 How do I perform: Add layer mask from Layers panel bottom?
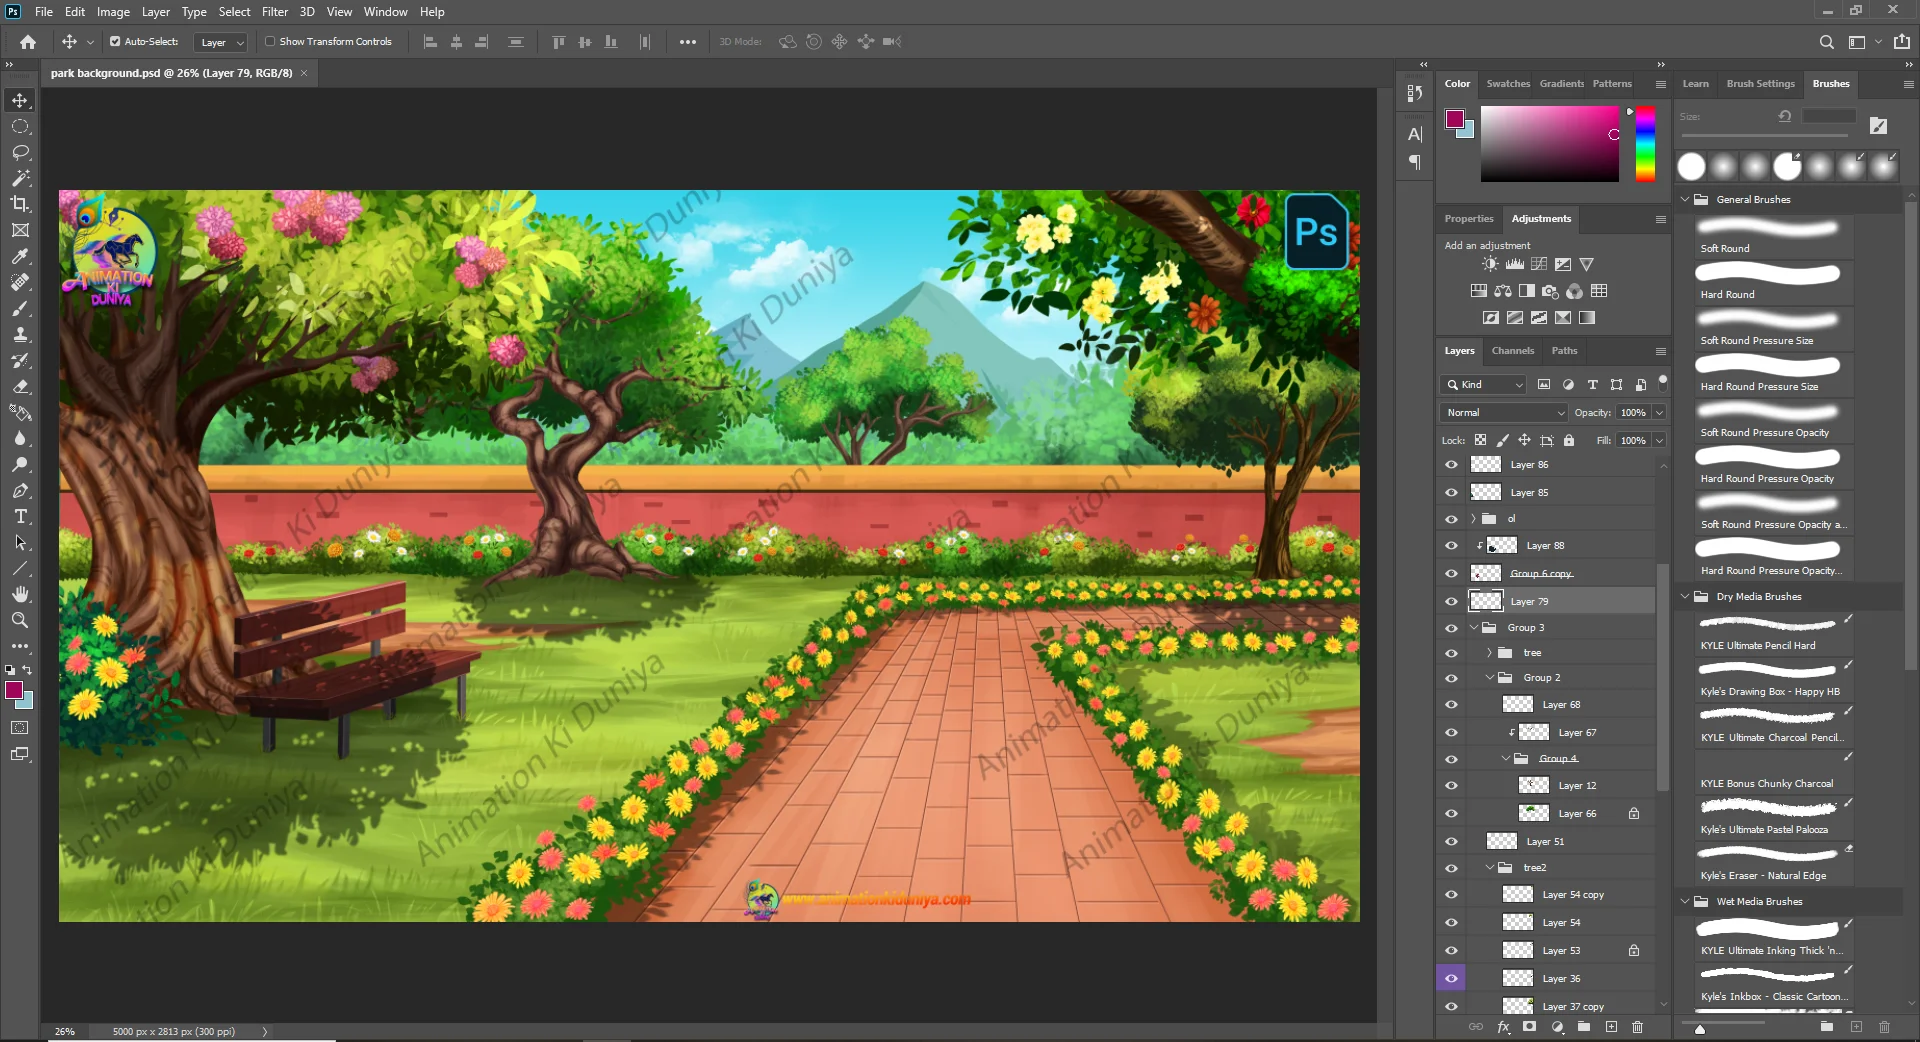1529,1027
